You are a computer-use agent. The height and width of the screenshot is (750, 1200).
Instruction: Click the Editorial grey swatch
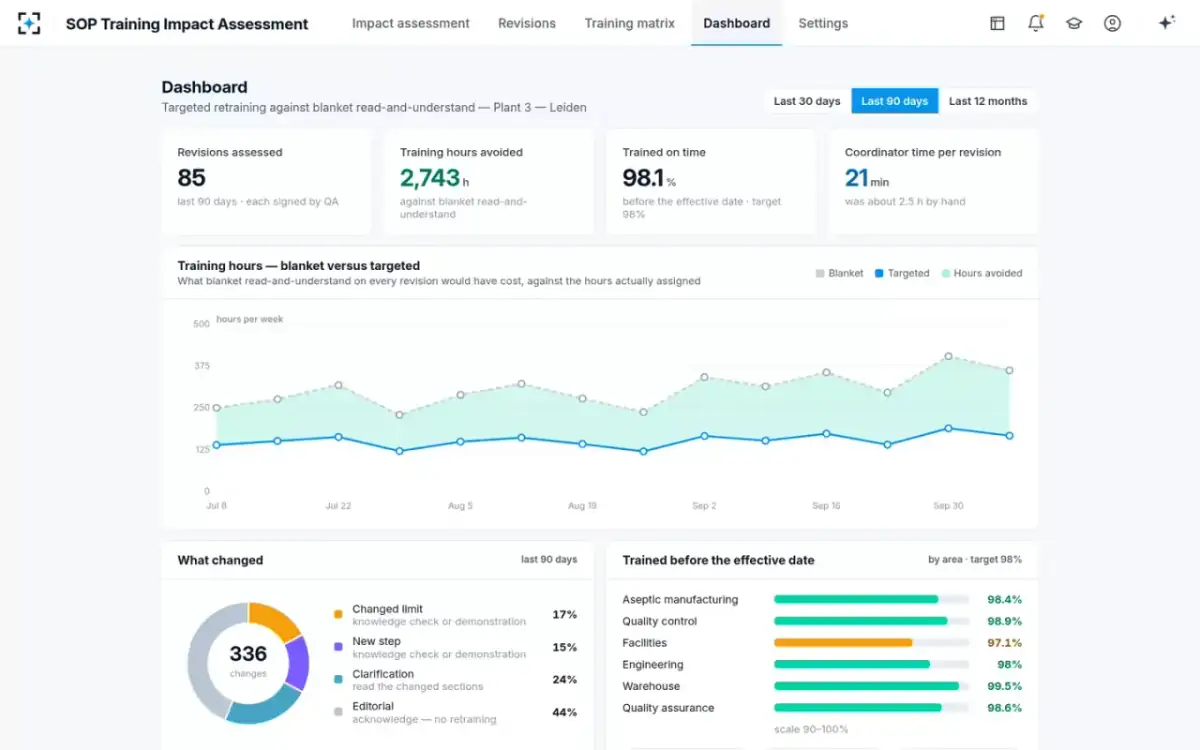(338, 712)
